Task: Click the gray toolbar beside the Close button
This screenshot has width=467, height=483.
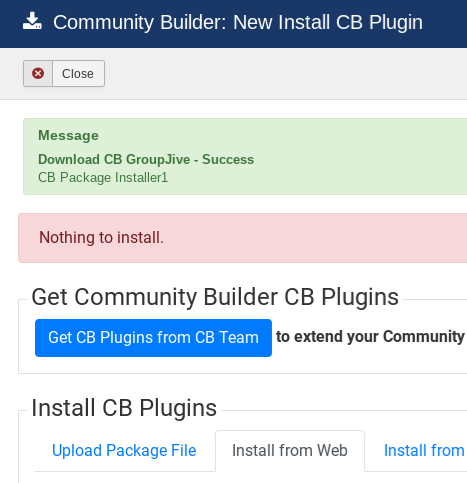Action: point(283,74)
